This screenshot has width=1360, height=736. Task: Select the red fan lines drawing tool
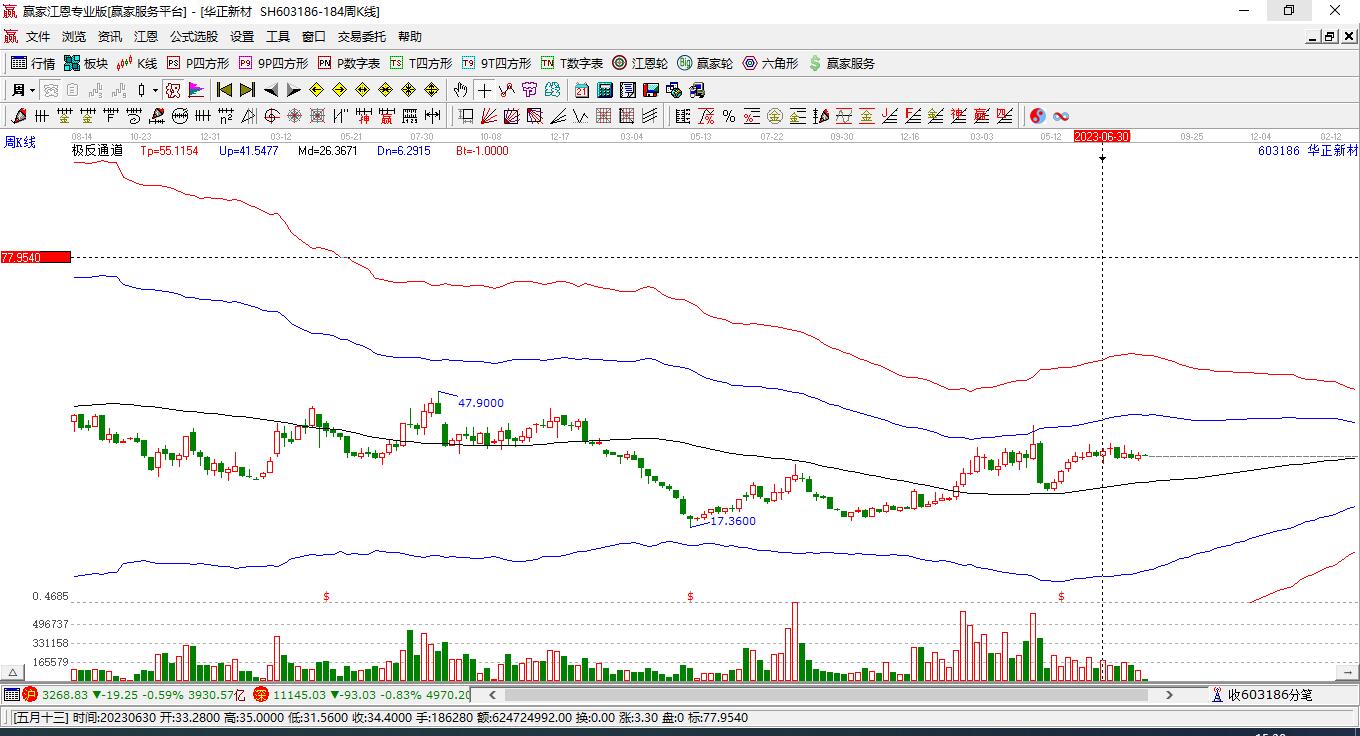(x=489, y=116)
